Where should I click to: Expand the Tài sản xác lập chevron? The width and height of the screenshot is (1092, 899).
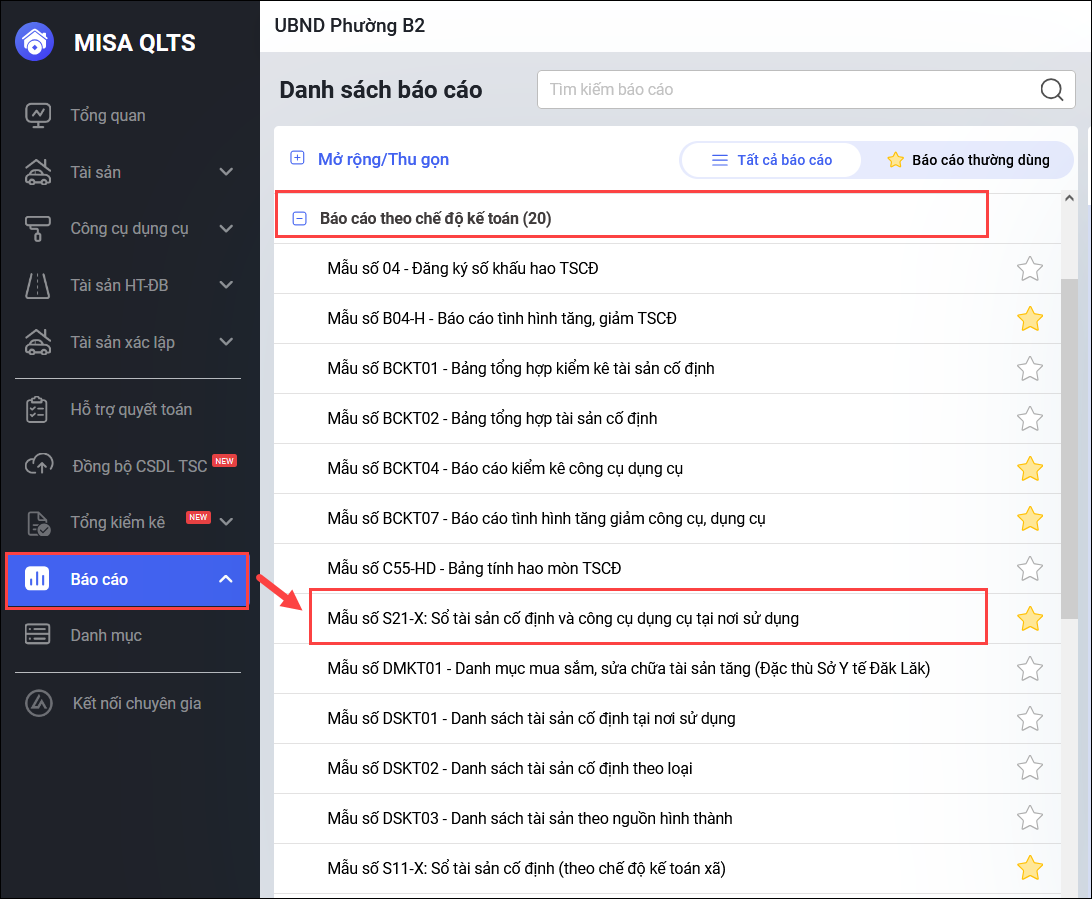[226, 342]
